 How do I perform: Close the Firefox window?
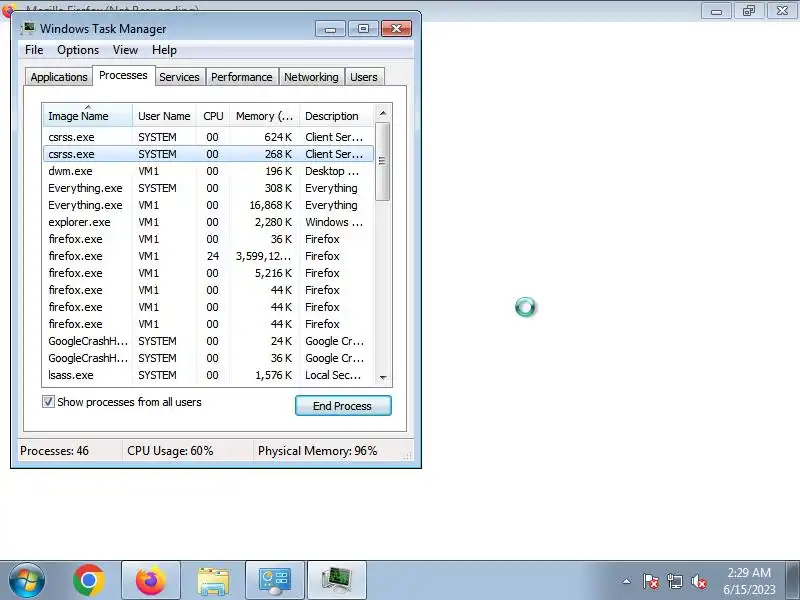(782, 11)
